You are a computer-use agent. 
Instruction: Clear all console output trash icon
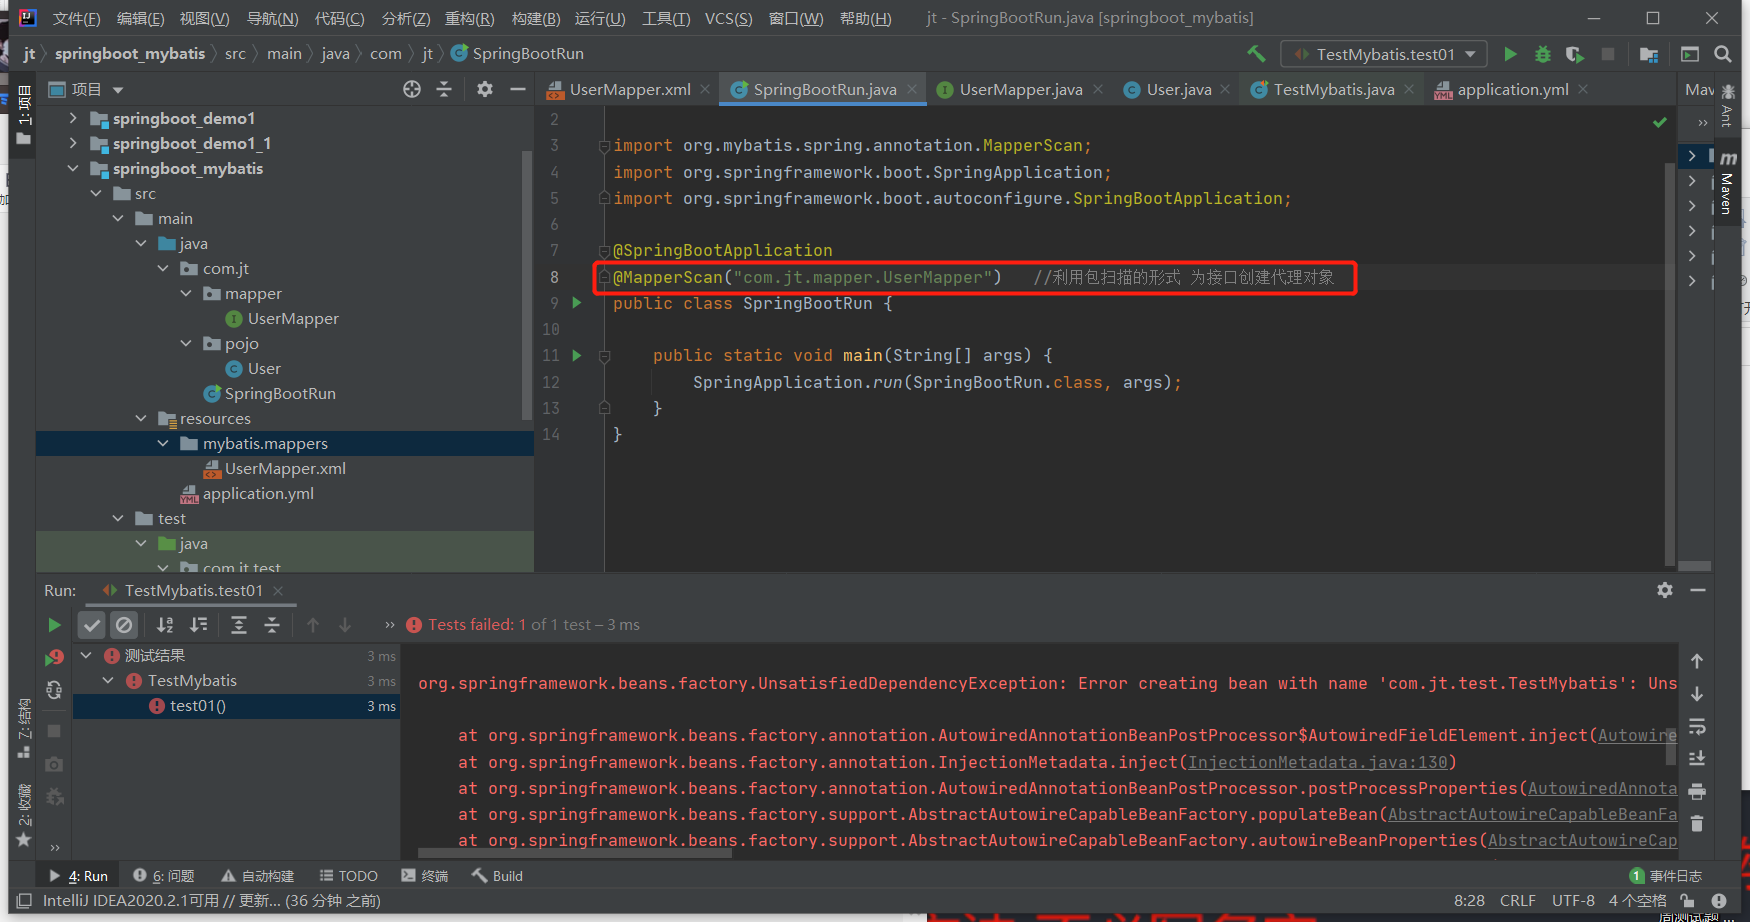(x=1697, y=824)
